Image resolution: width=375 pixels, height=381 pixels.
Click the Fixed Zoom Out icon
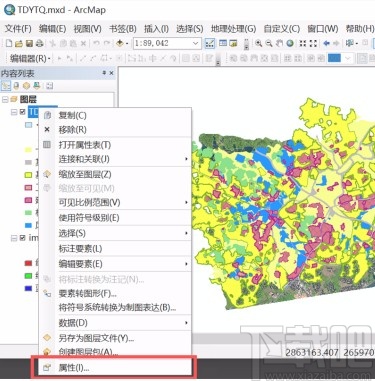[313, 43]
